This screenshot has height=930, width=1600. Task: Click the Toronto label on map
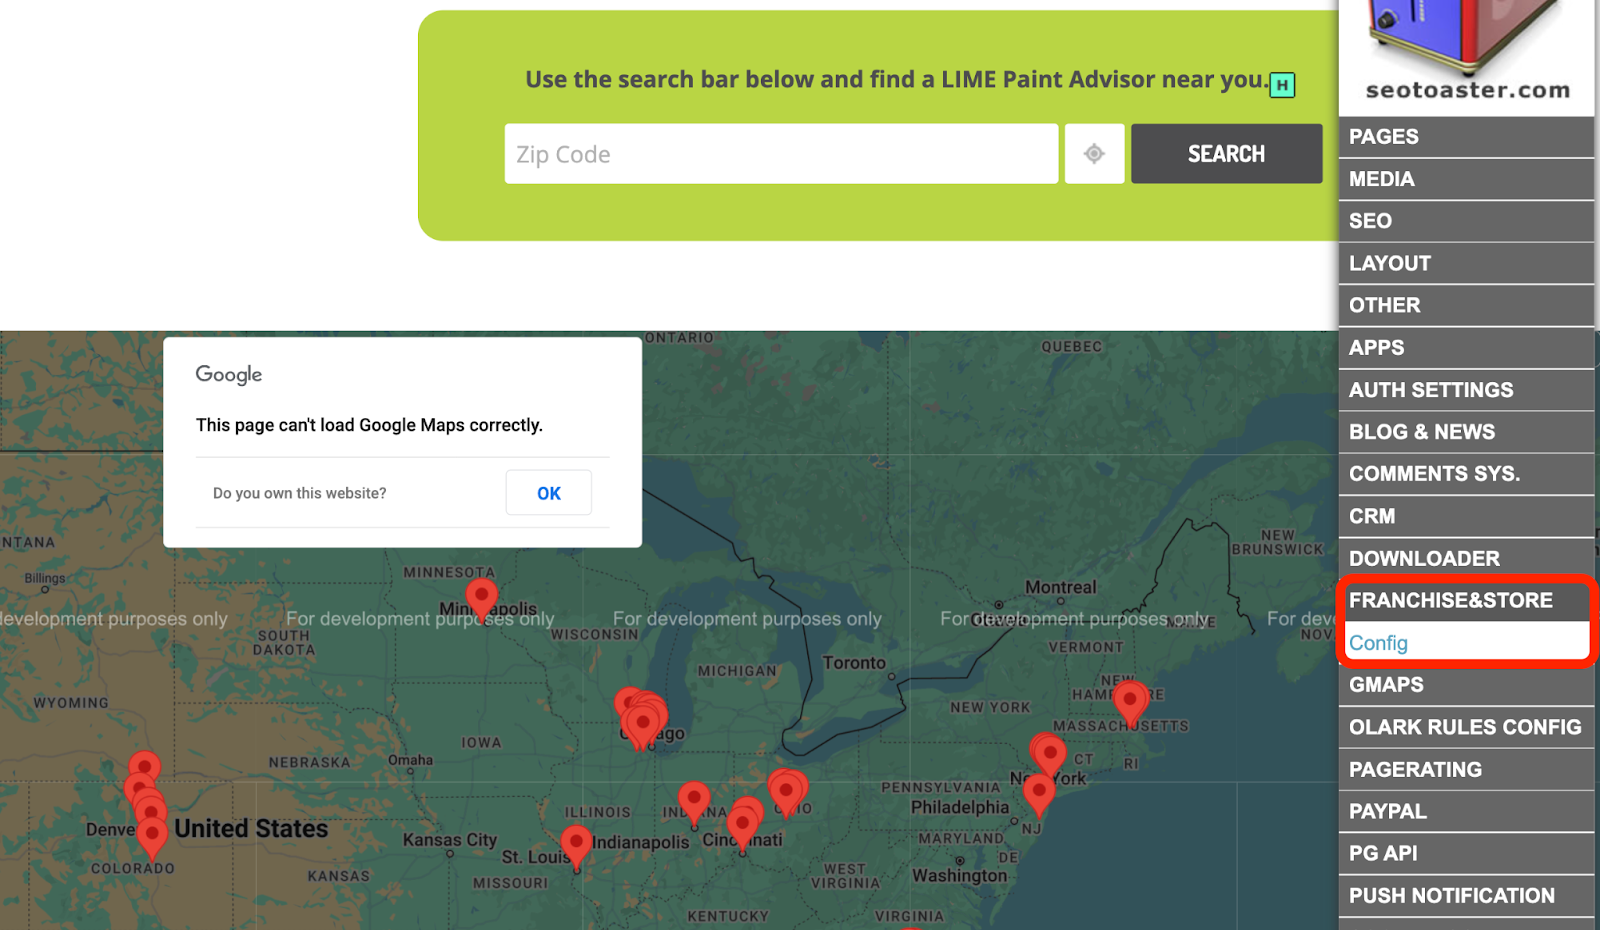(854, 663)
